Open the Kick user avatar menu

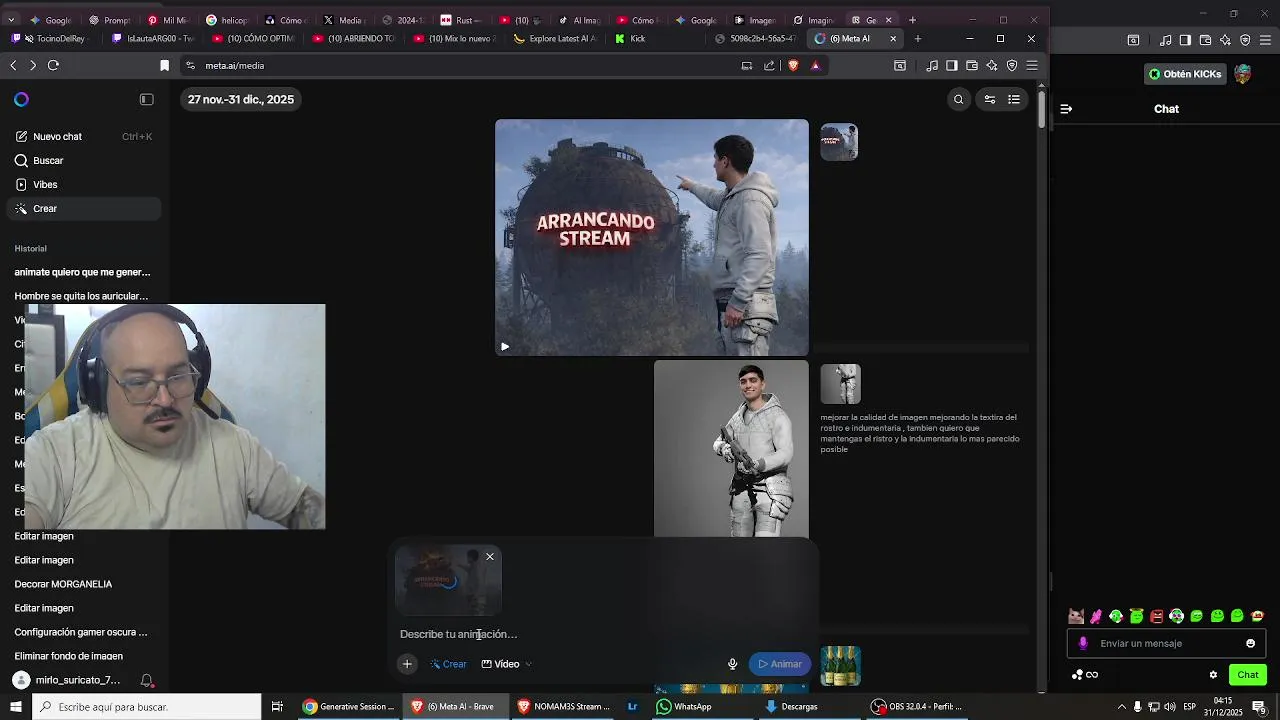pos(1243,74)
